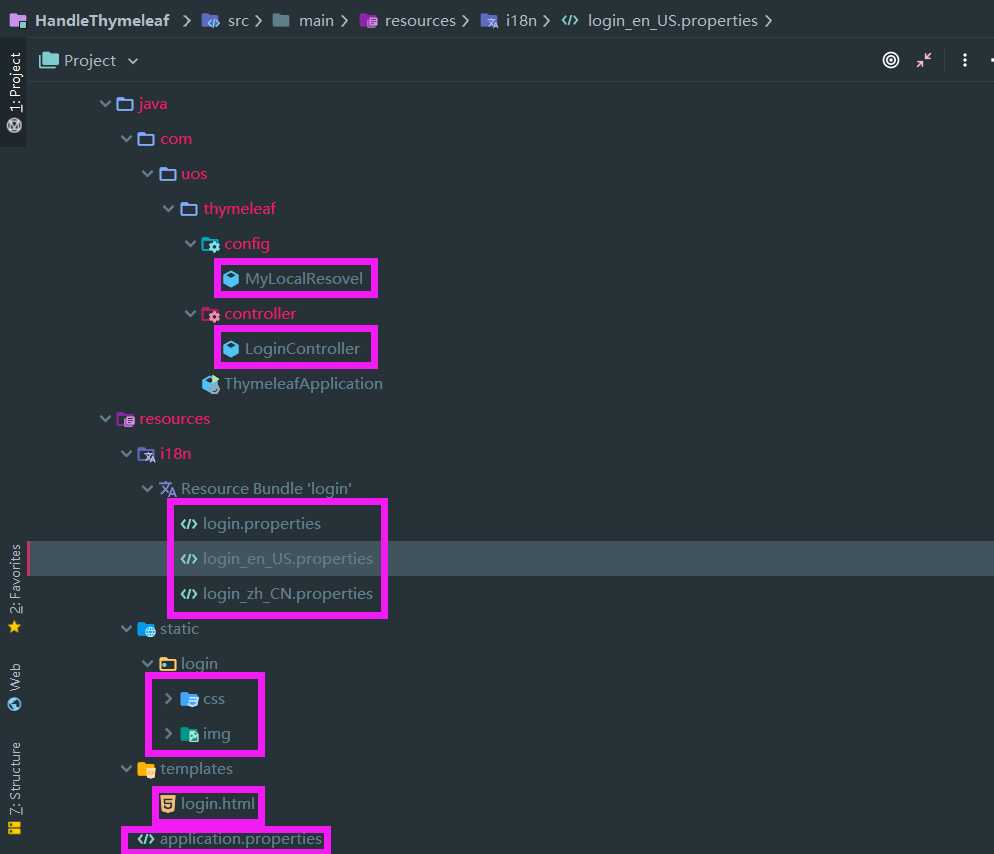Collapse the com package chevron

point(126,138)
